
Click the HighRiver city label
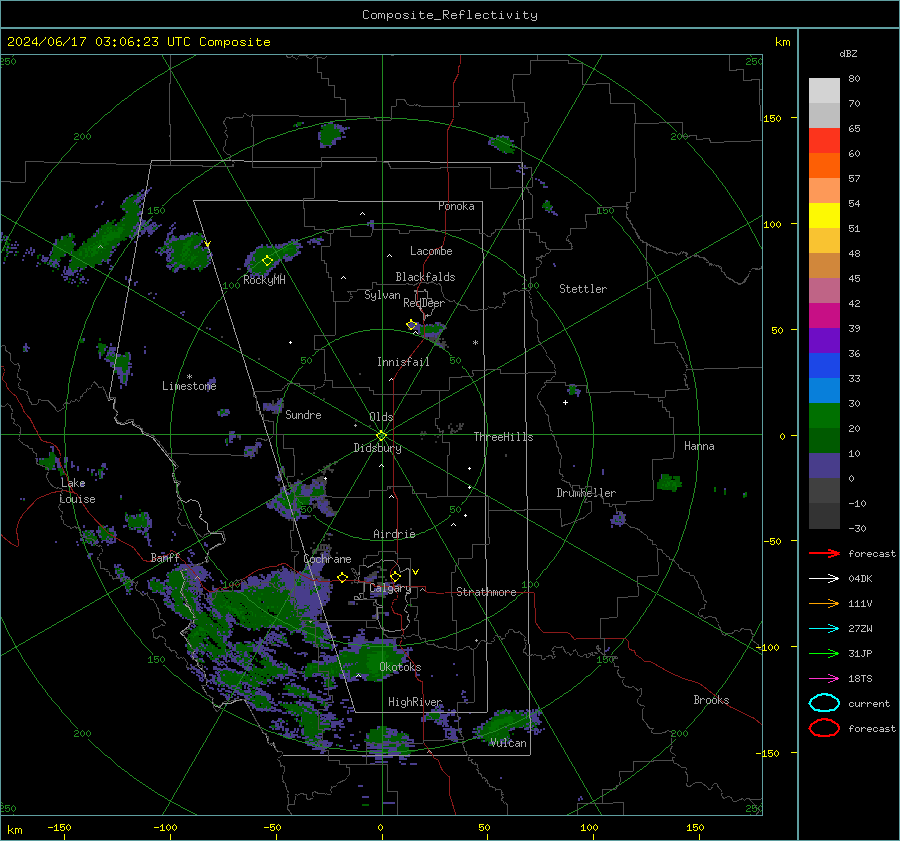click(414, 702)
